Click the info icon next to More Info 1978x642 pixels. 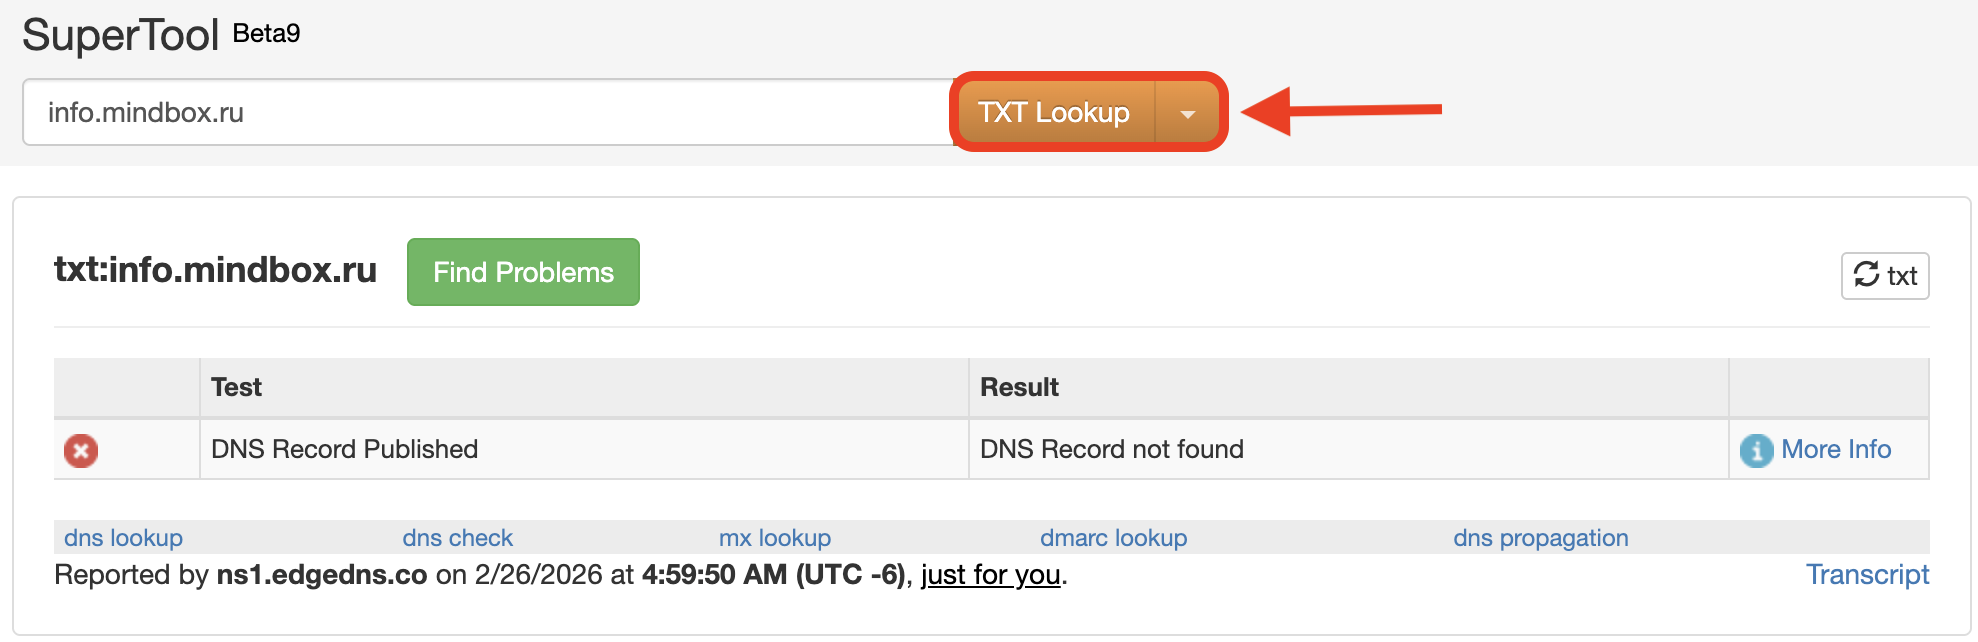click(1757, 450)
